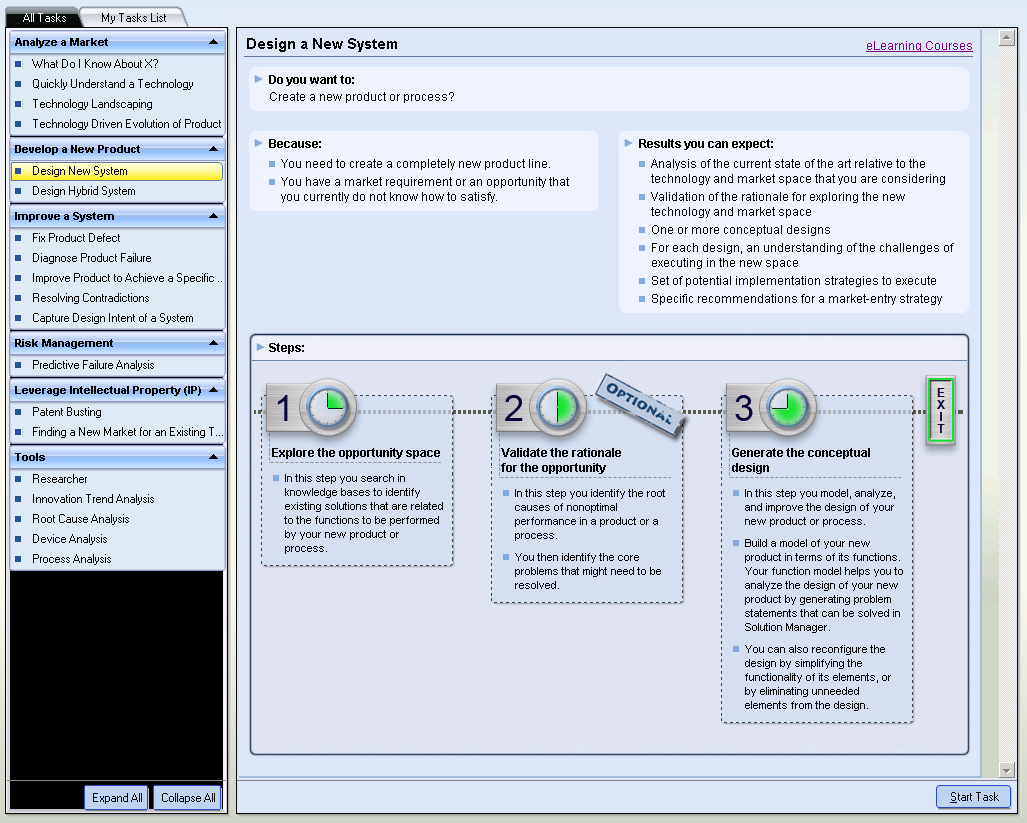
Task: Click the OPTIONAL tag on step 2
Action: [x=641, y=404]
